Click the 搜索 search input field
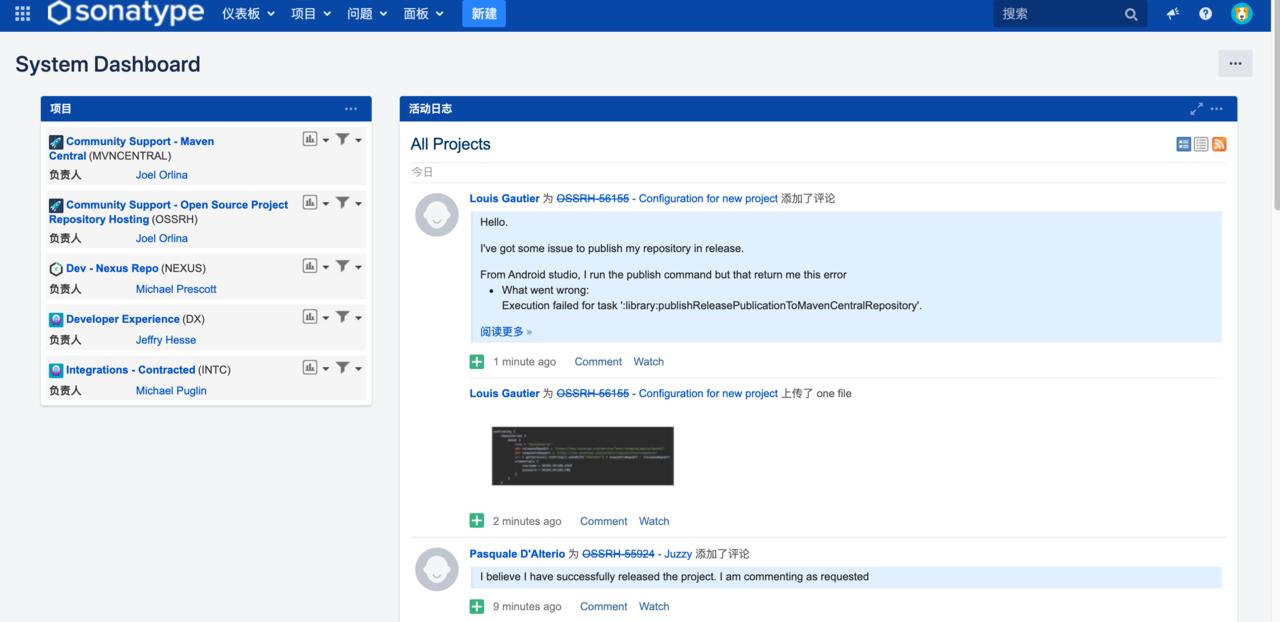 (x=1058, y=14)
